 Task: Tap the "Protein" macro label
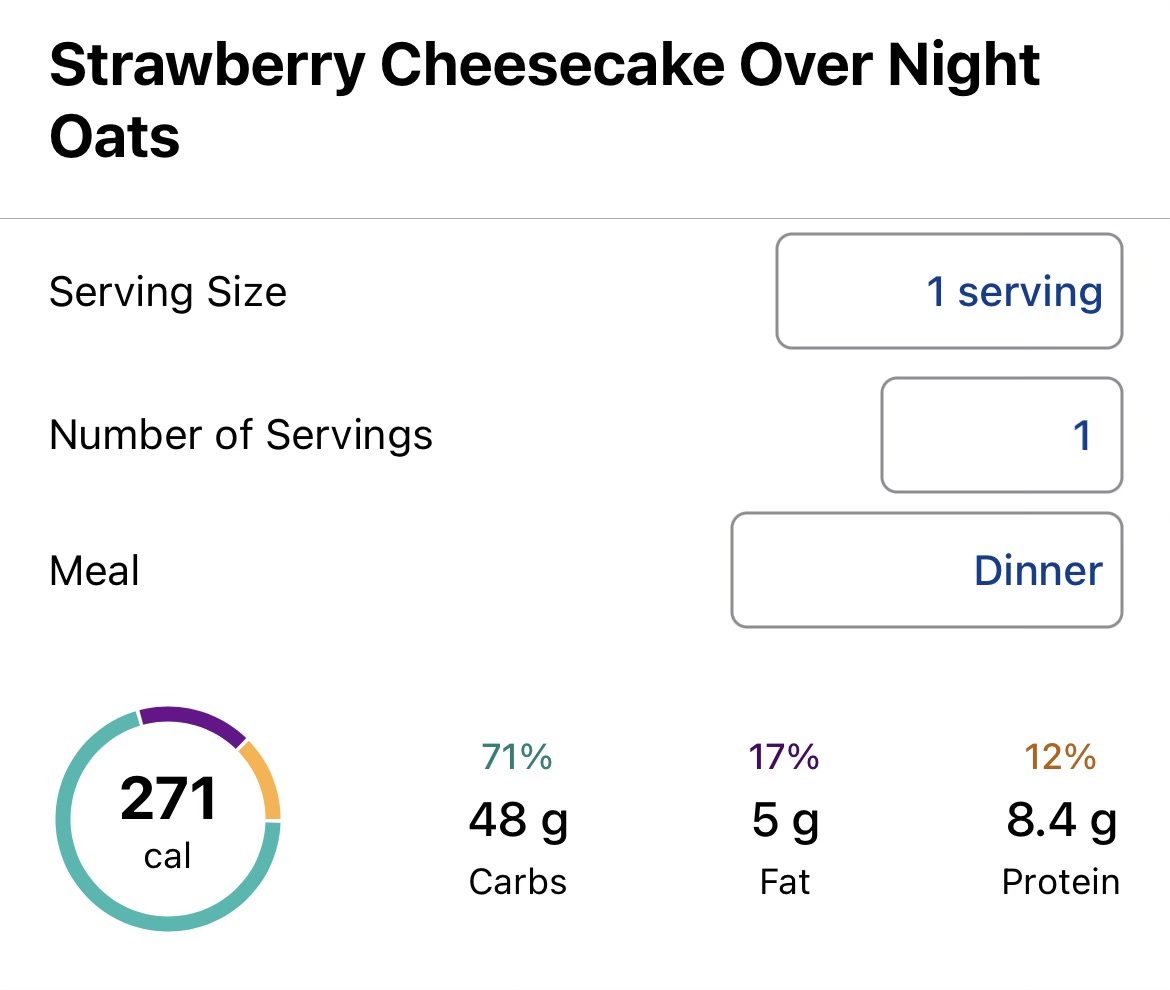pyautogui.click(x=1060, y=882)
